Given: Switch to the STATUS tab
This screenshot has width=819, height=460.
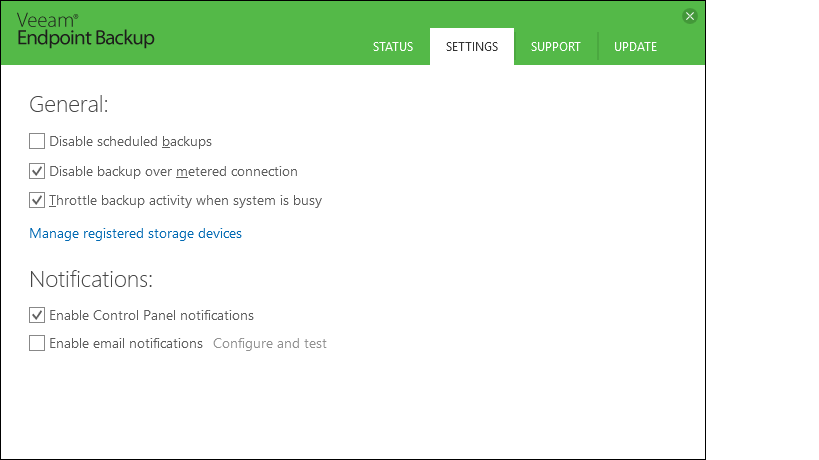Looking at the screenshot, I should coord(393,47).
